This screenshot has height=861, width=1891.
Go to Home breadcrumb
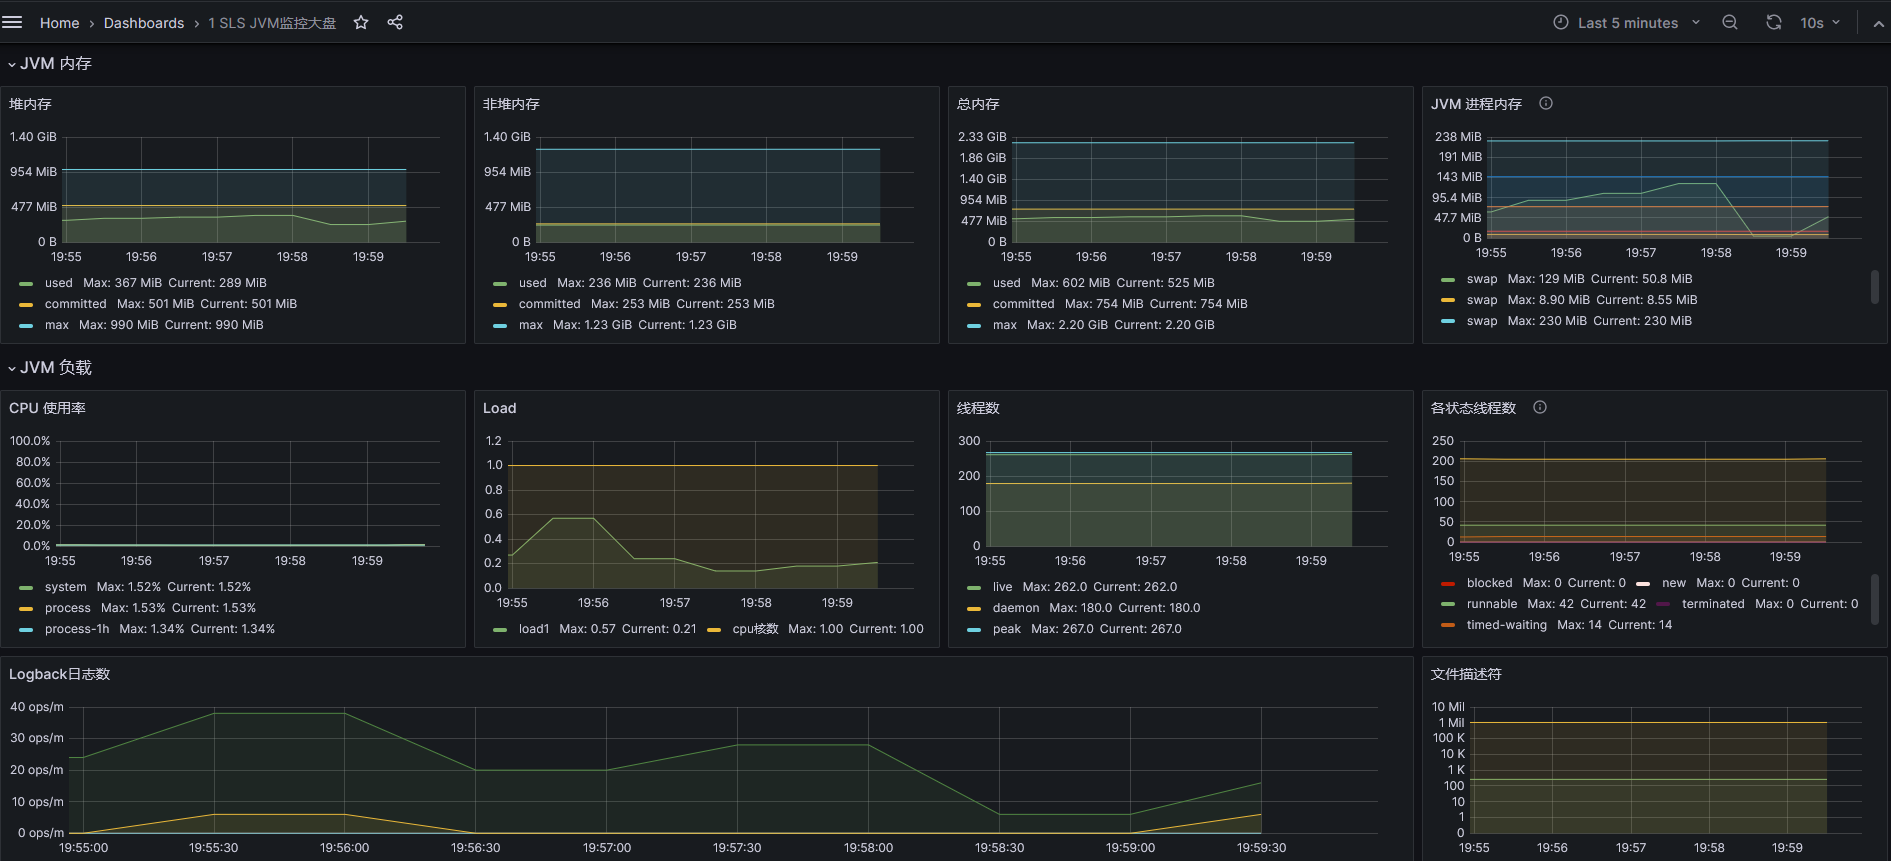pyautogui.click(x=59, y=23)
